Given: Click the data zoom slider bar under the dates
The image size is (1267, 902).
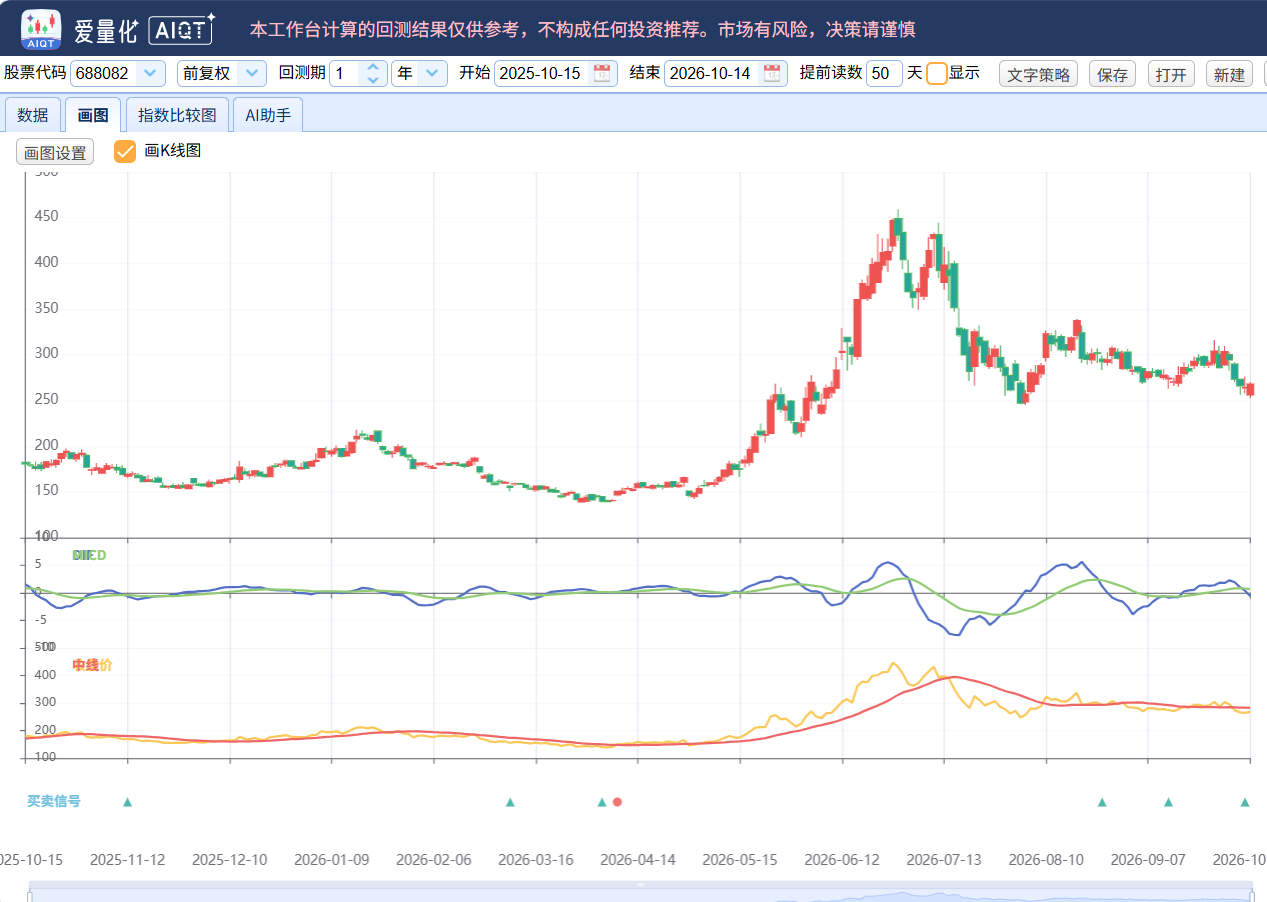Looking at the screenshot, I should point(641,891).
